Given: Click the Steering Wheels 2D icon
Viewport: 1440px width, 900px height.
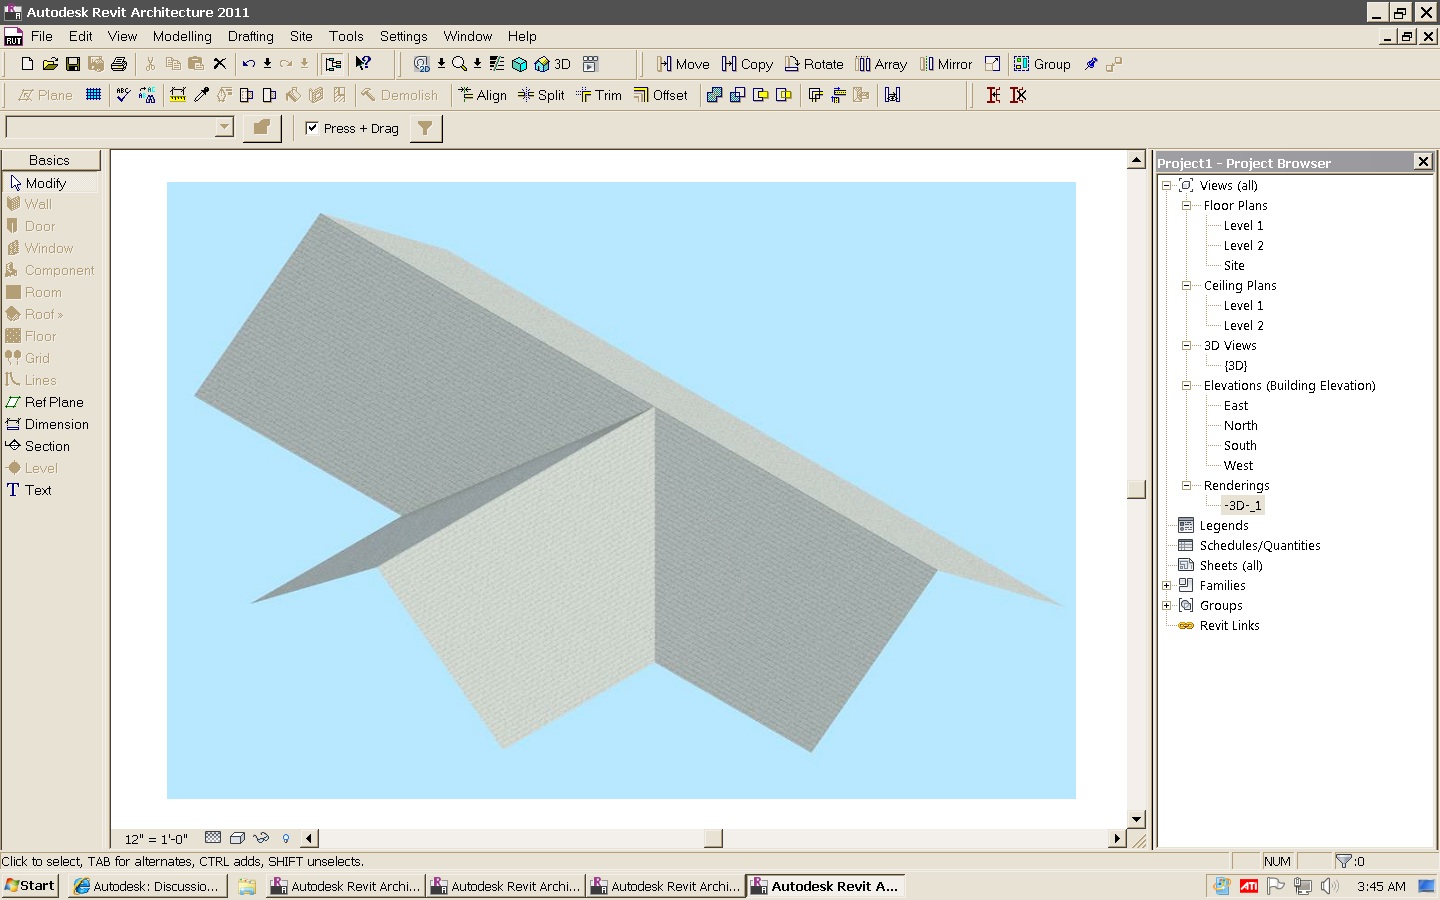Looking at the screenshot, I should (421, 64).
